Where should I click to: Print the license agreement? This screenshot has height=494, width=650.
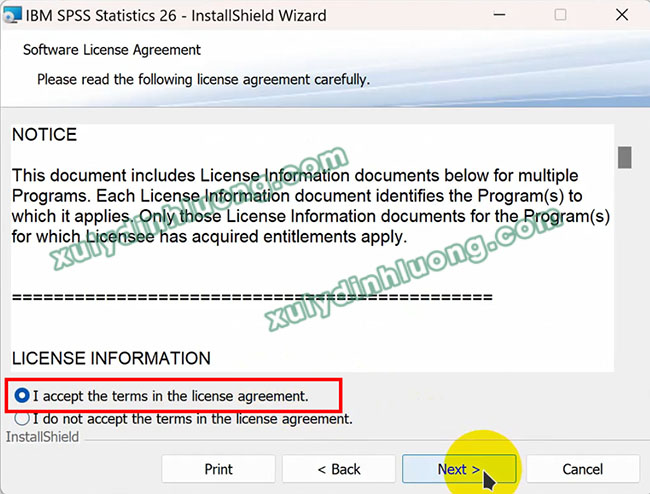coord(218,469)
